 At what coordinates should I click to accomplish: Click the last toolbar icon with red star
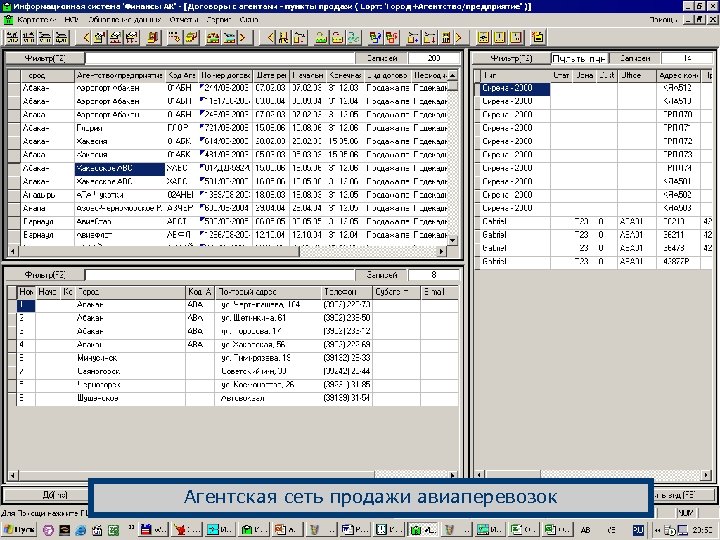click(x=538, y=38)
